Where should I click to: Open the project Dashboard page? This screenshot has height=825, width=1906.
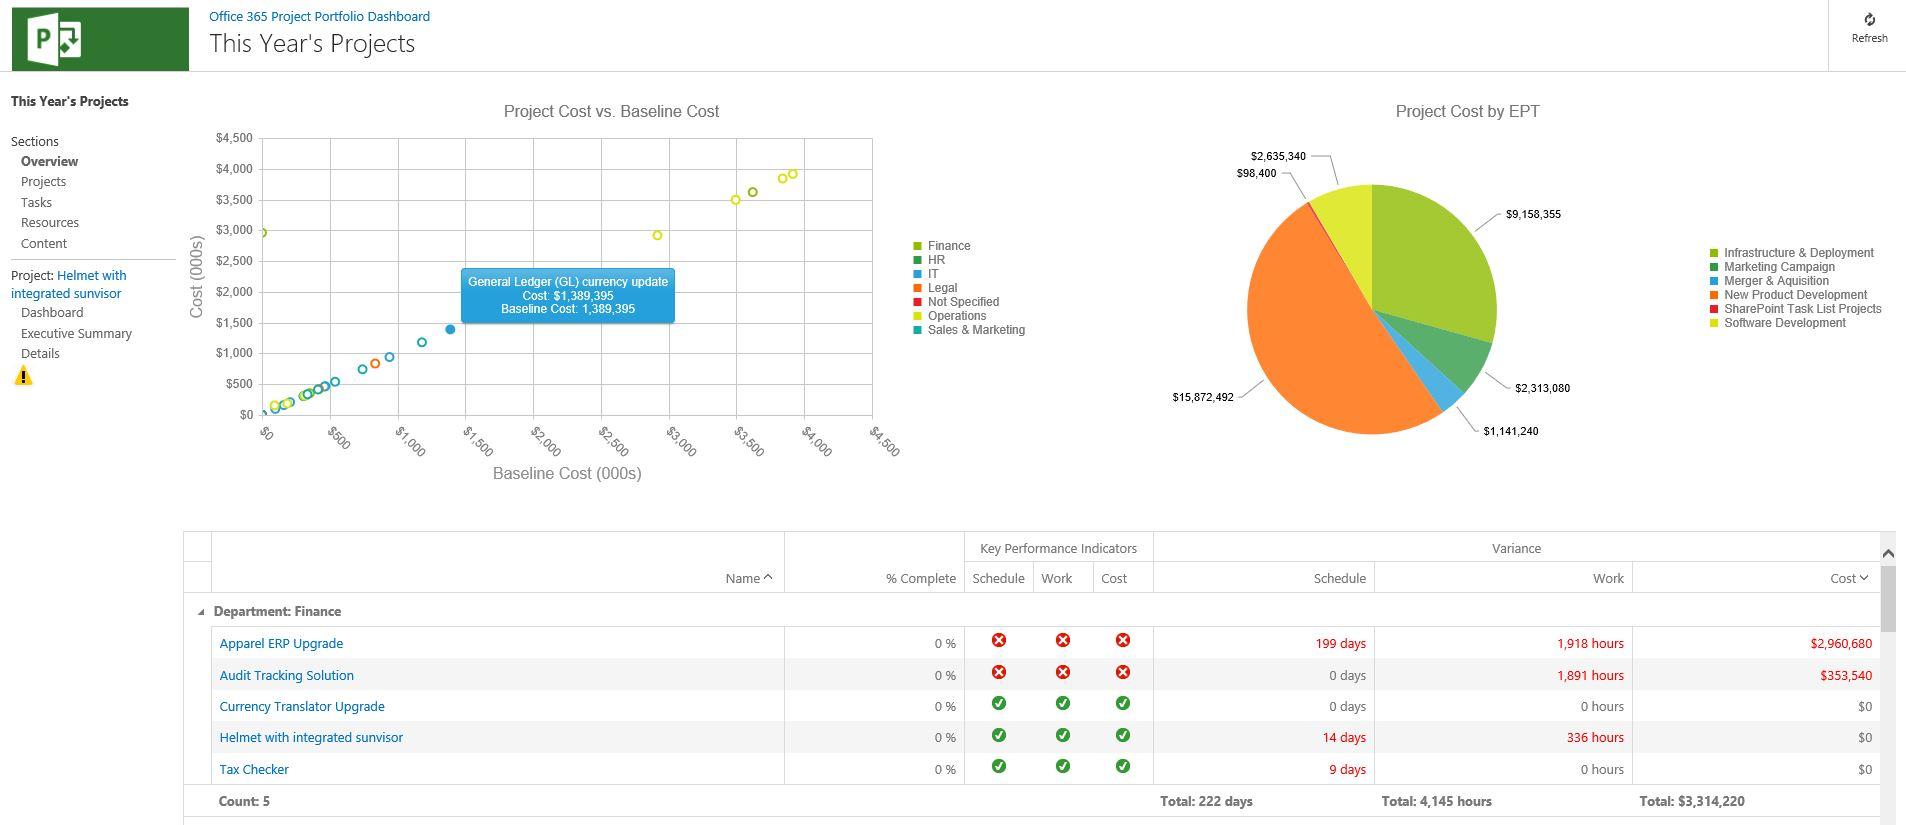point(52,312)
